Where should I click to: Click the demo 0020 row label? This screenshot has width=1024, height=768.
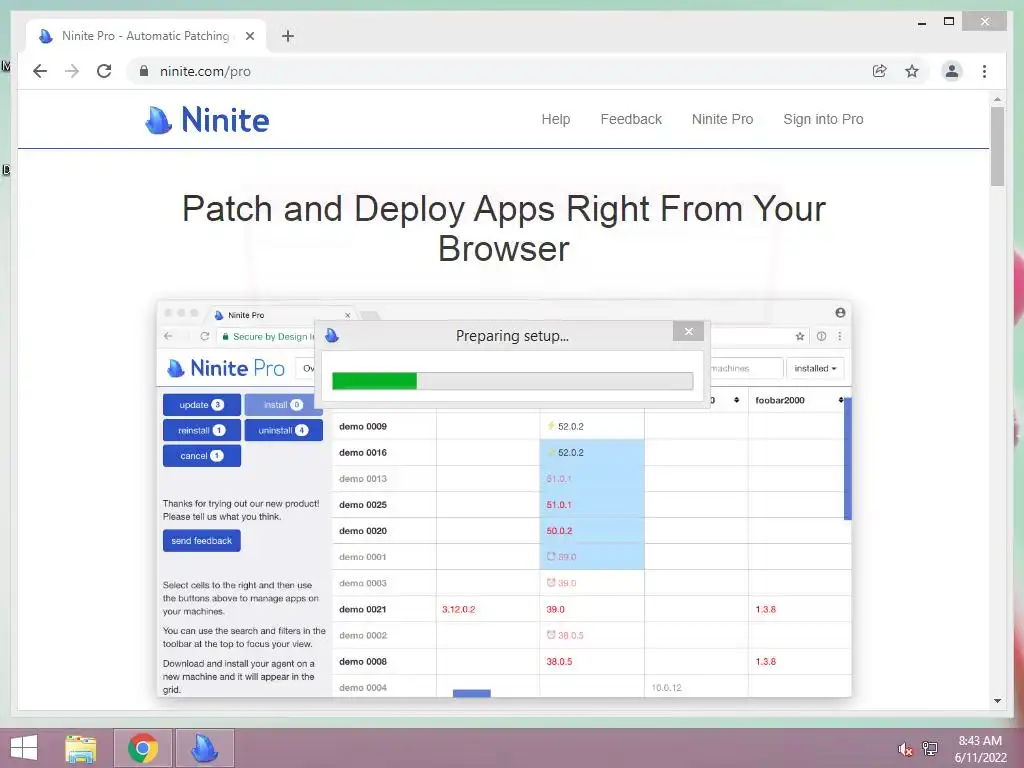click(x=363, y=531)
